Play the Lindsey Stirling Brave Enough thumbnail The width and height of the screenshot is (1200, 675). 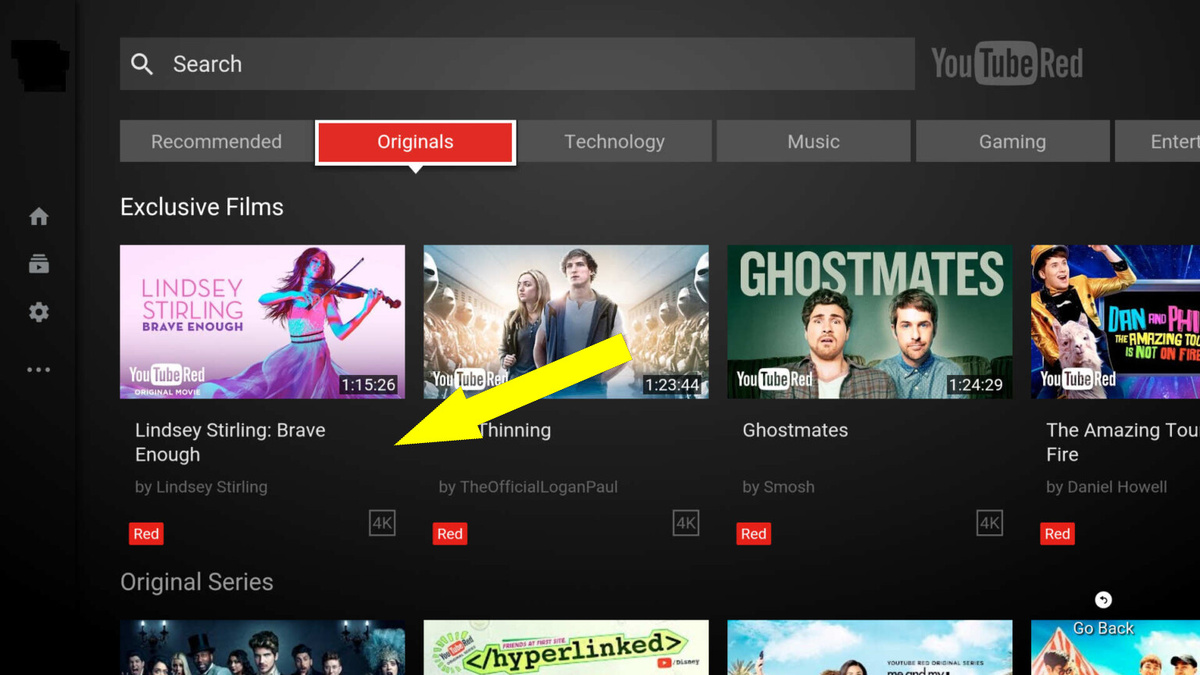[262, 322]
